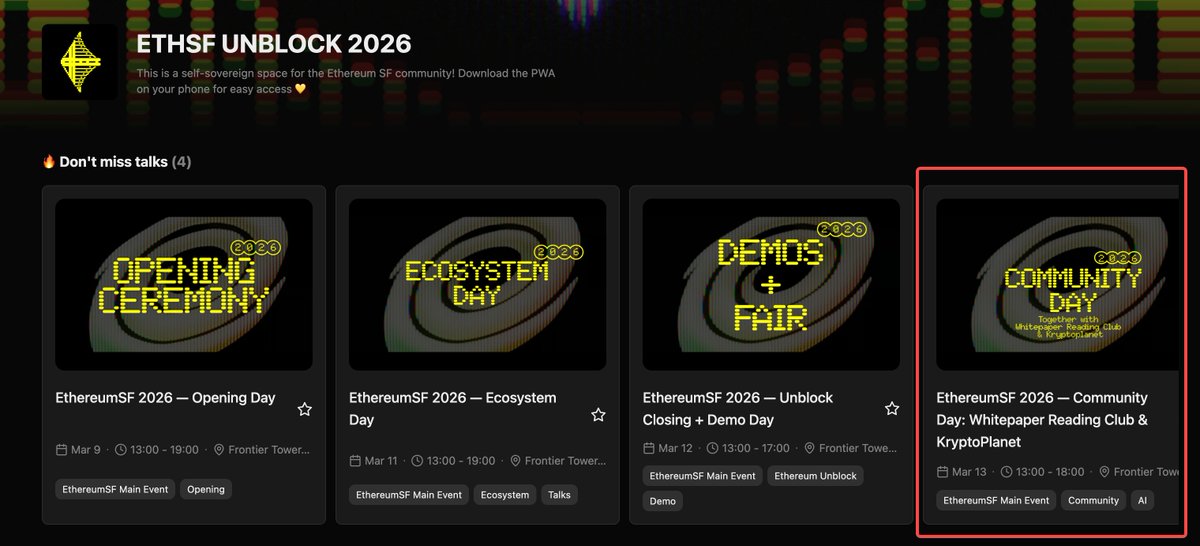Open EthereumSF 2026 — Opening Day title
Screen dimensions: 1200x546
pyautogui.click(x=166, y=398)
